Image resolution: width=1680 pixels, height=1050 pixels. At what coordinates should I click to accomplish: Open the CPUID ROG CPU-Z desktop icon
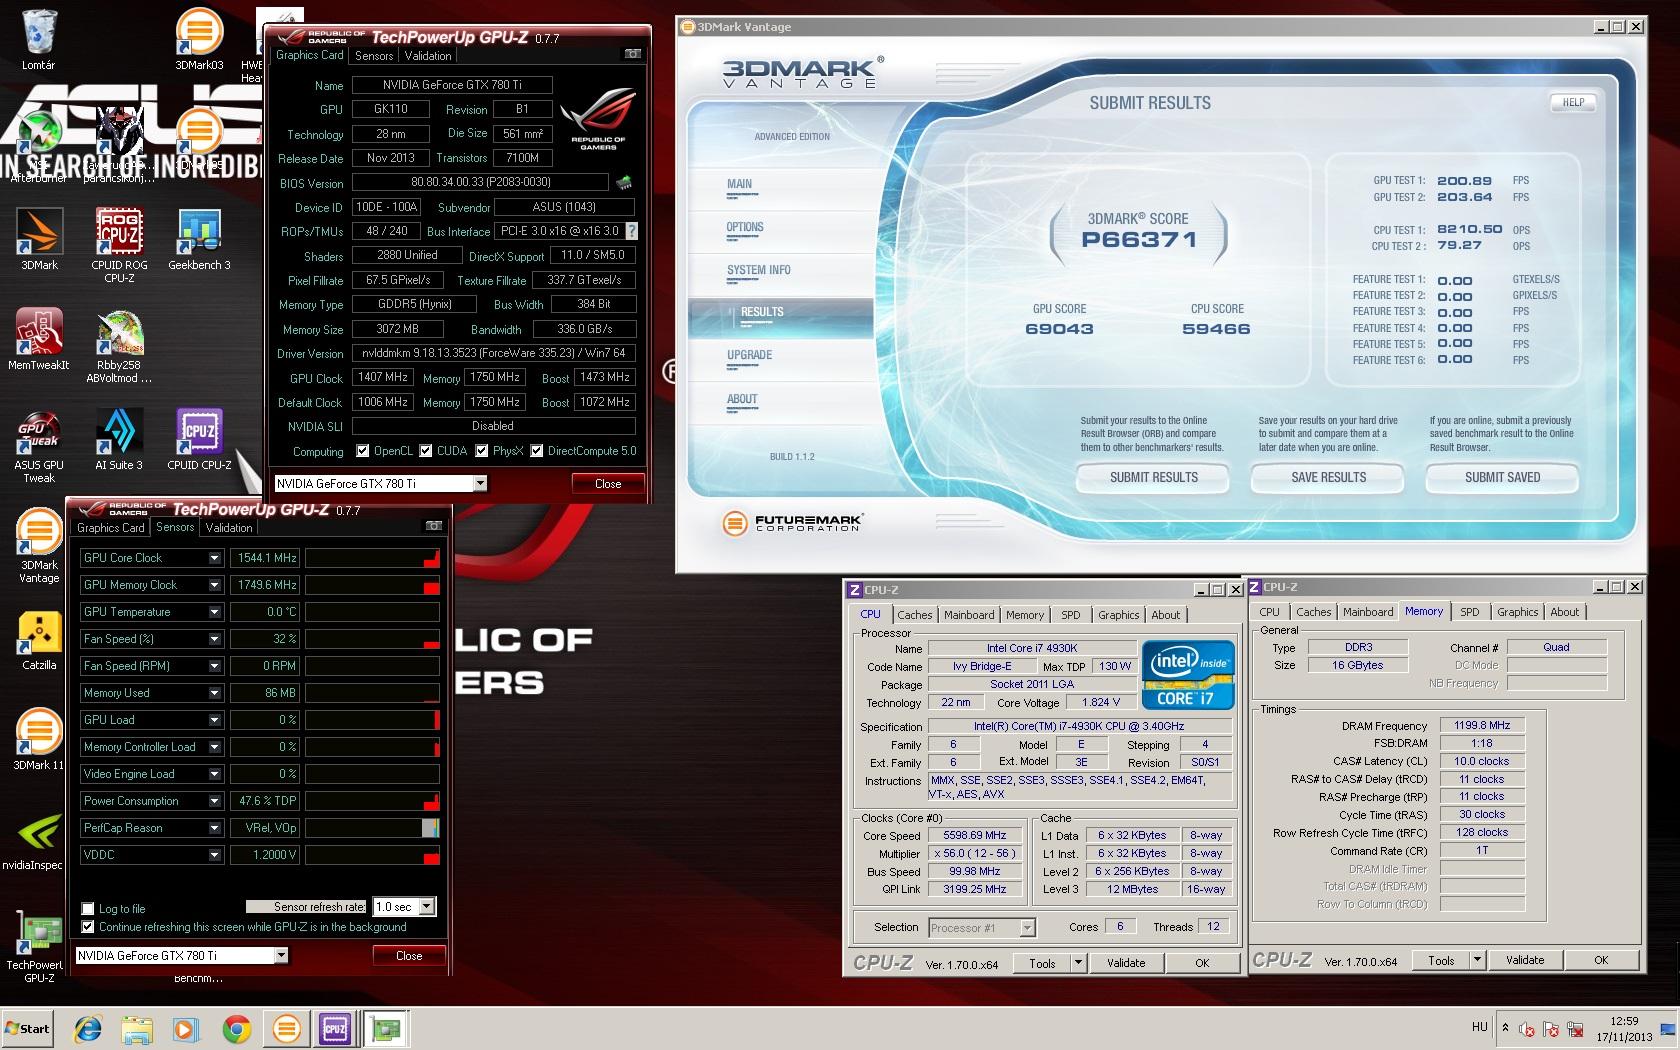tap(119, 245)
